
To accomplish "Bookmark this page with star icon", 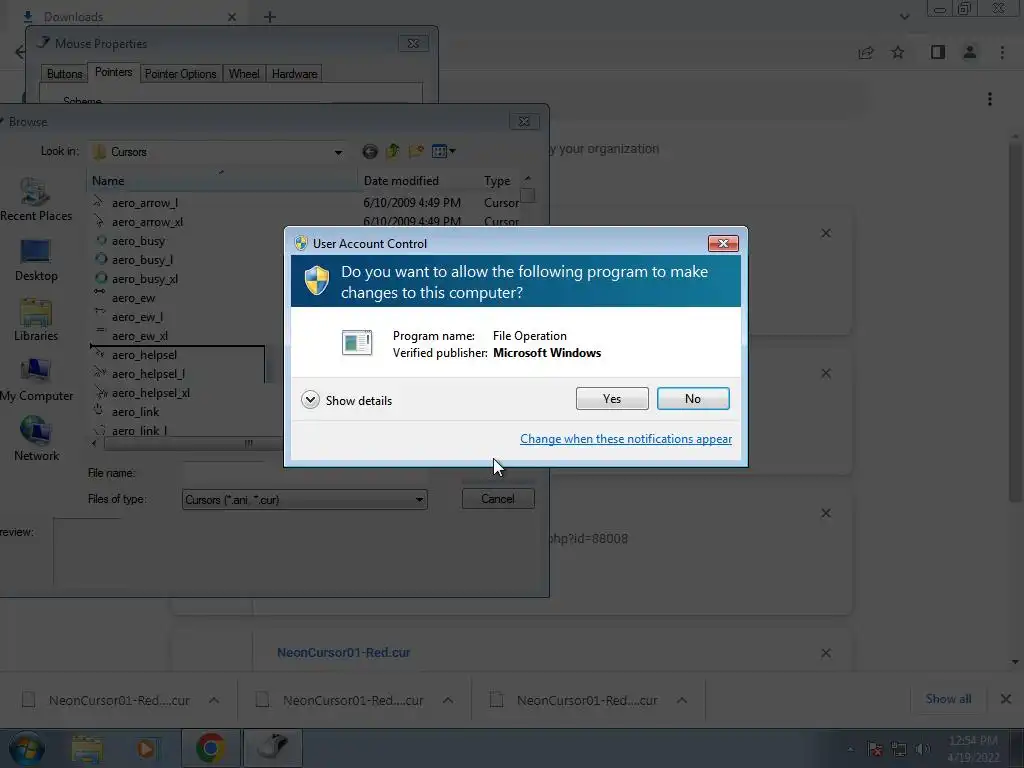I will 898,52.
